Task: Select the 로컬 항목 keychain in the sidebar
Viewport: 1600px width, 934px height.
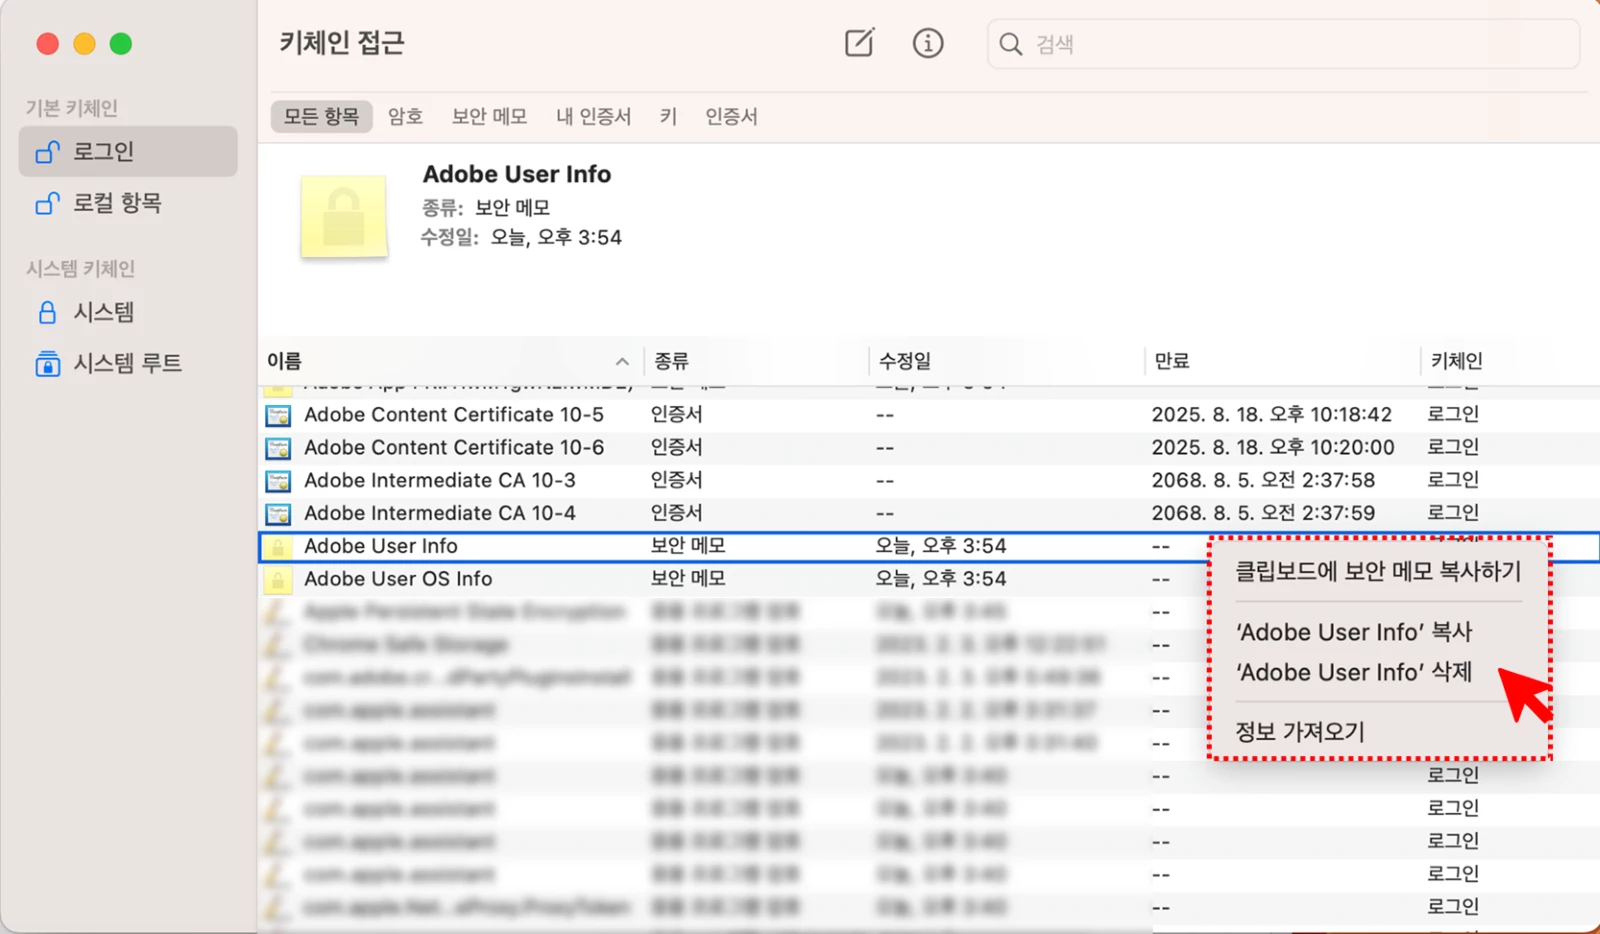Action: coord(128,203)
